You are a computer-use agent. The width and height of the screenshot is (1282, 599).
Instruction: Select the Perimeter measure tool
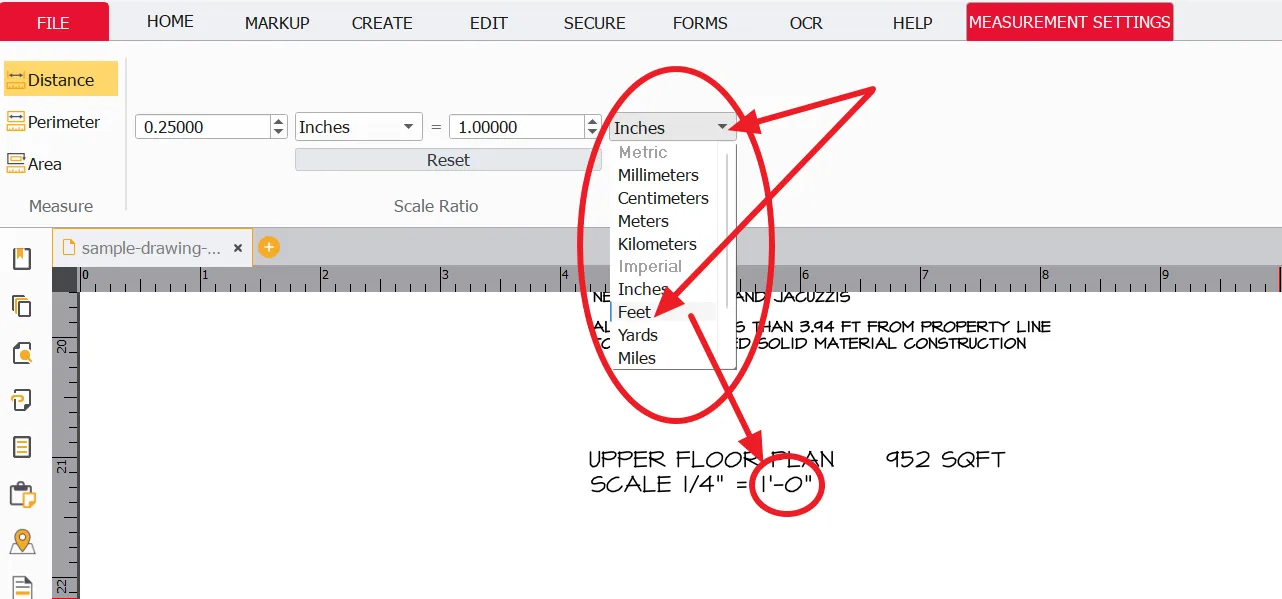click(54, 122)
